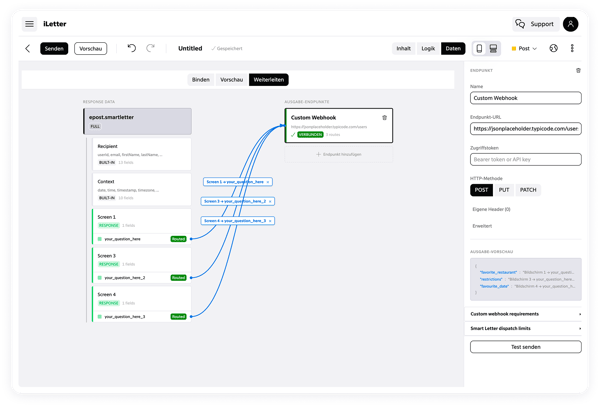Expand Custom webhook requirements section

coord(525,314)
